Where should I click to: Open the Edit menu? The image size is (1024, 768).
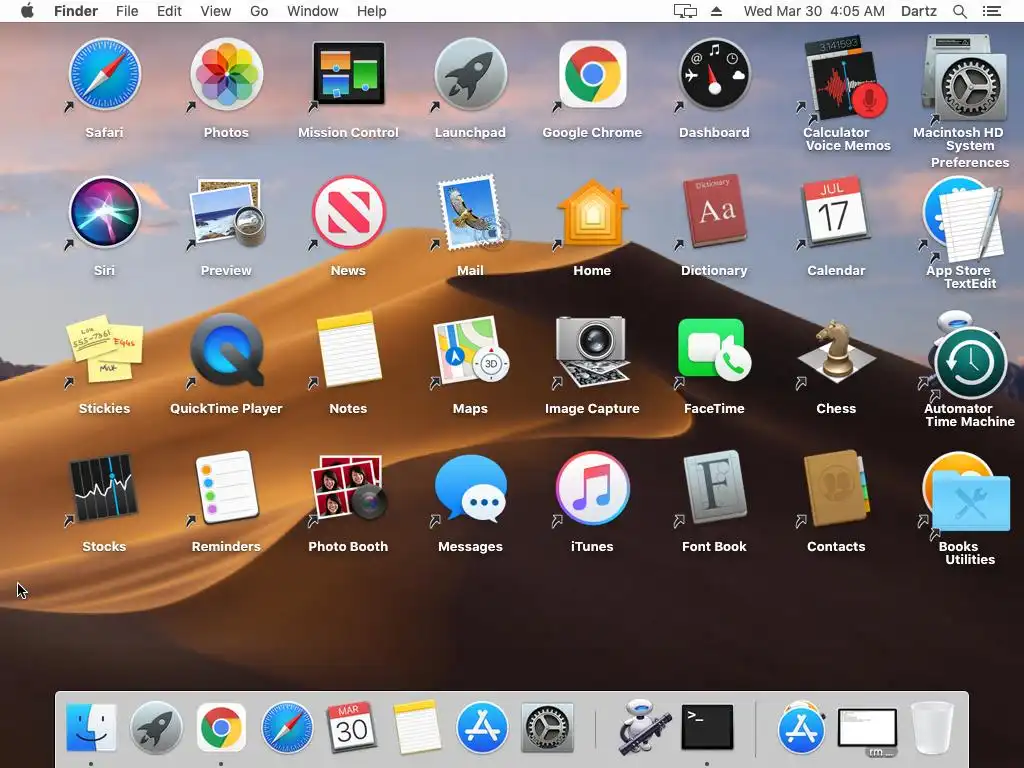tap(169, 11)
